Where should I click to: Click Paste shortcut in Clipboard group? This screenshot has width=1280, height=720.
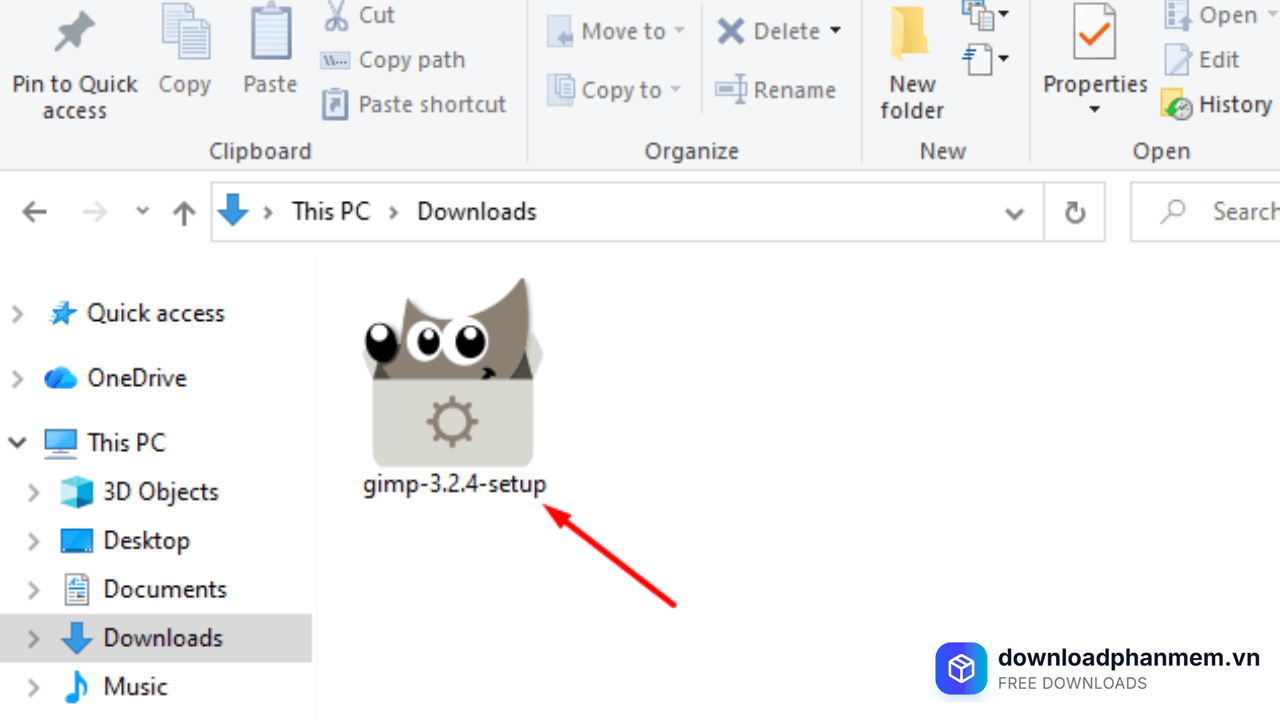[413, 104]
